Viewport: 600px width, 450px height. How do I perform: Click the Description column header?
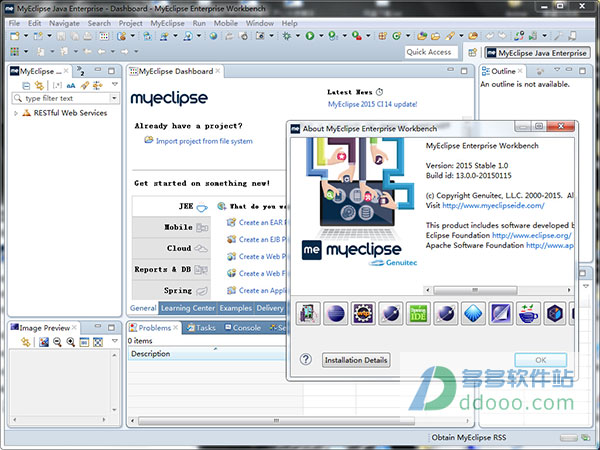pyautogui.click(x=207, y=354)
